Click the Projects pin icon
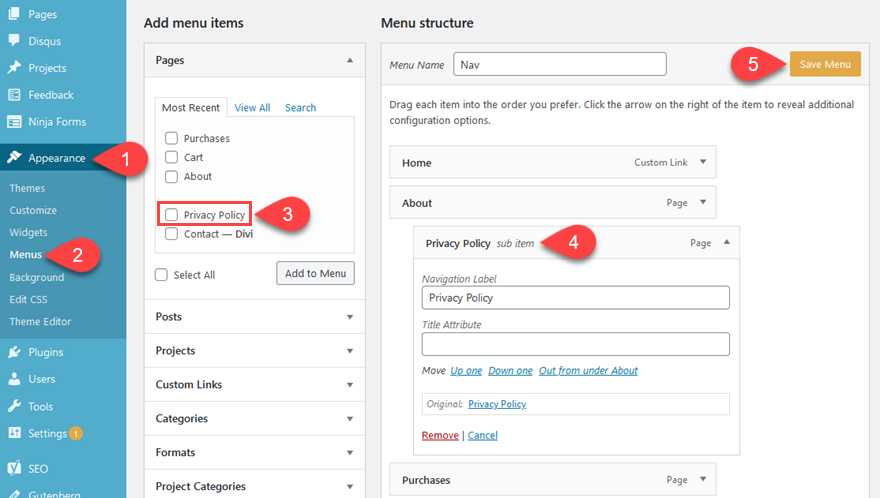 click(14, 68)
